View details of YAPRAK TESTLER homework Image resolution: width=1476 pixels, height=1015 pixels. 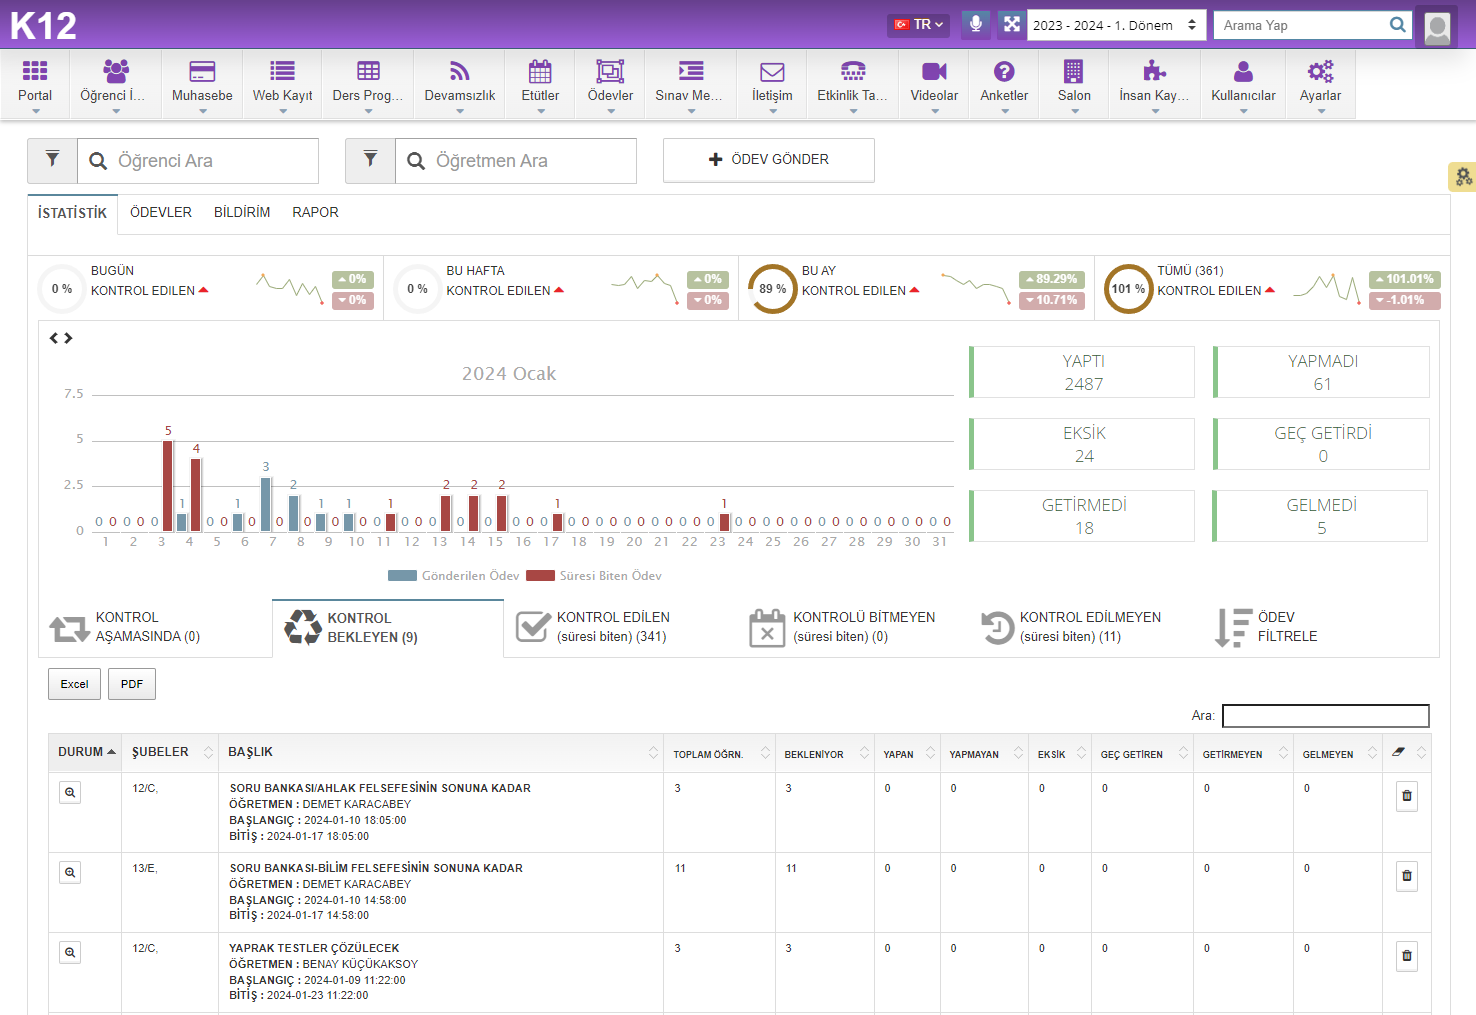(70, 952)
